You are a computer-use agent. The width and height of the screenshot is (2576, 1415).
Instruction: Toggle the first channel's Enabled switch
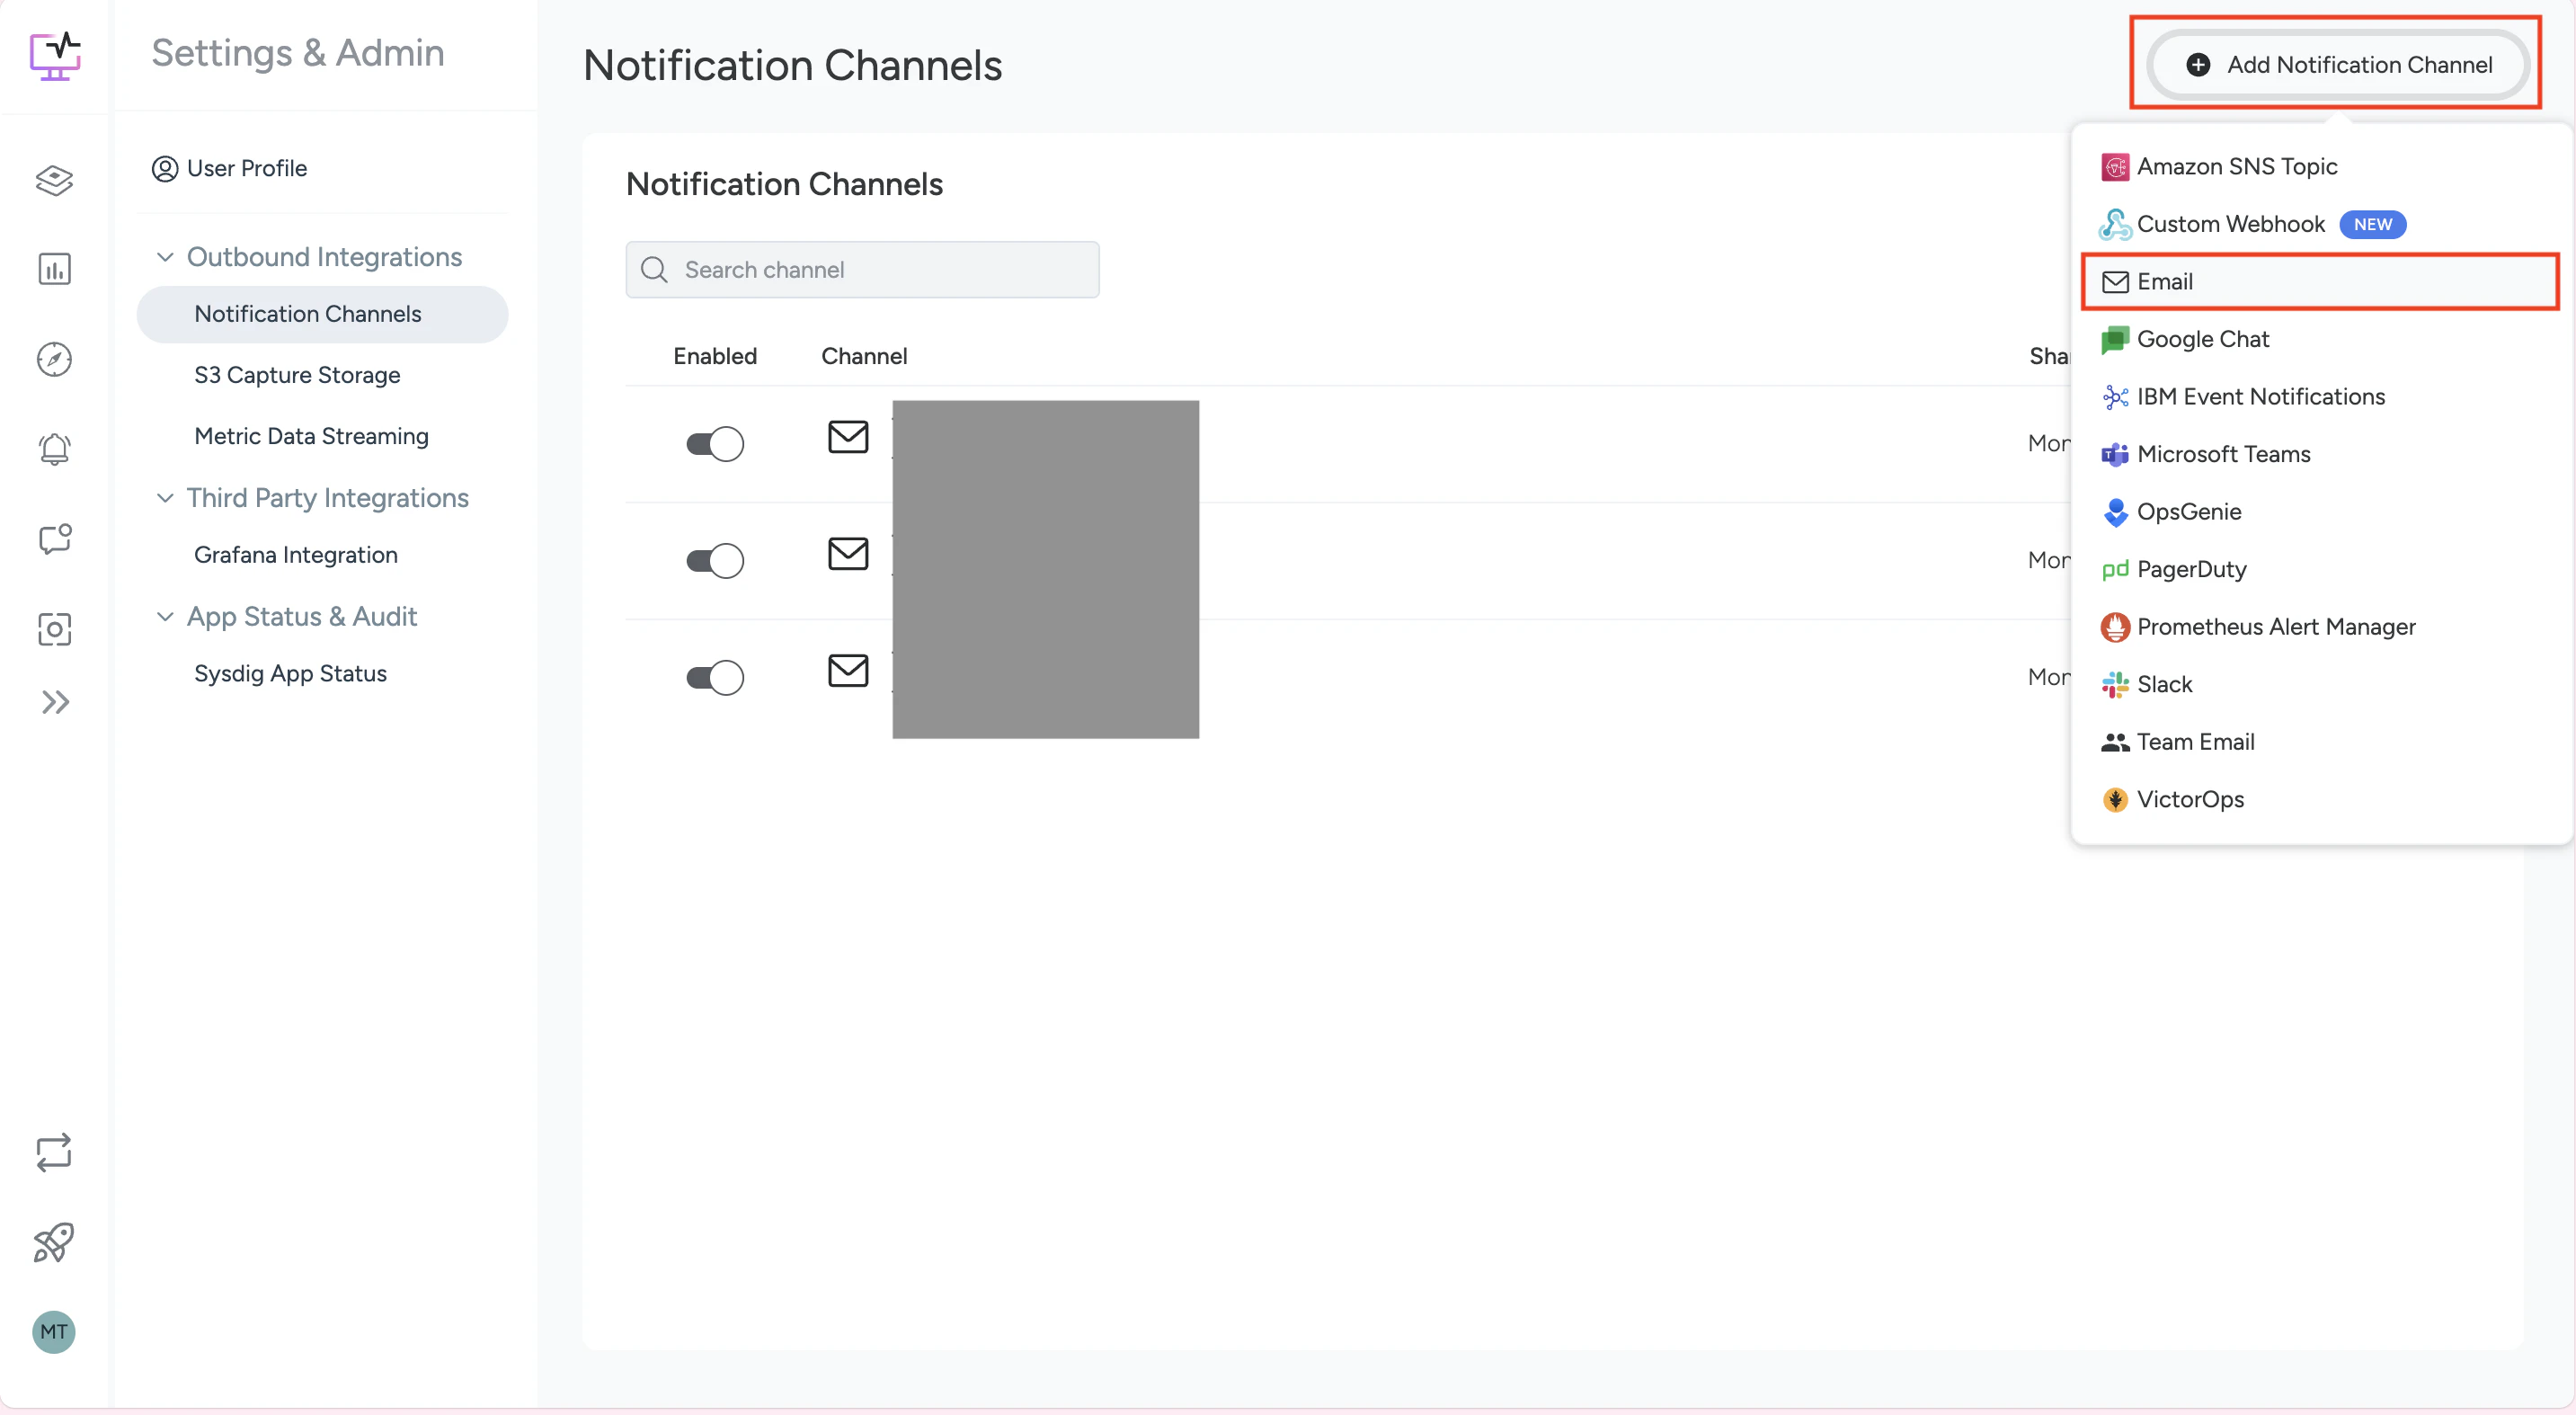click(715, 444)
